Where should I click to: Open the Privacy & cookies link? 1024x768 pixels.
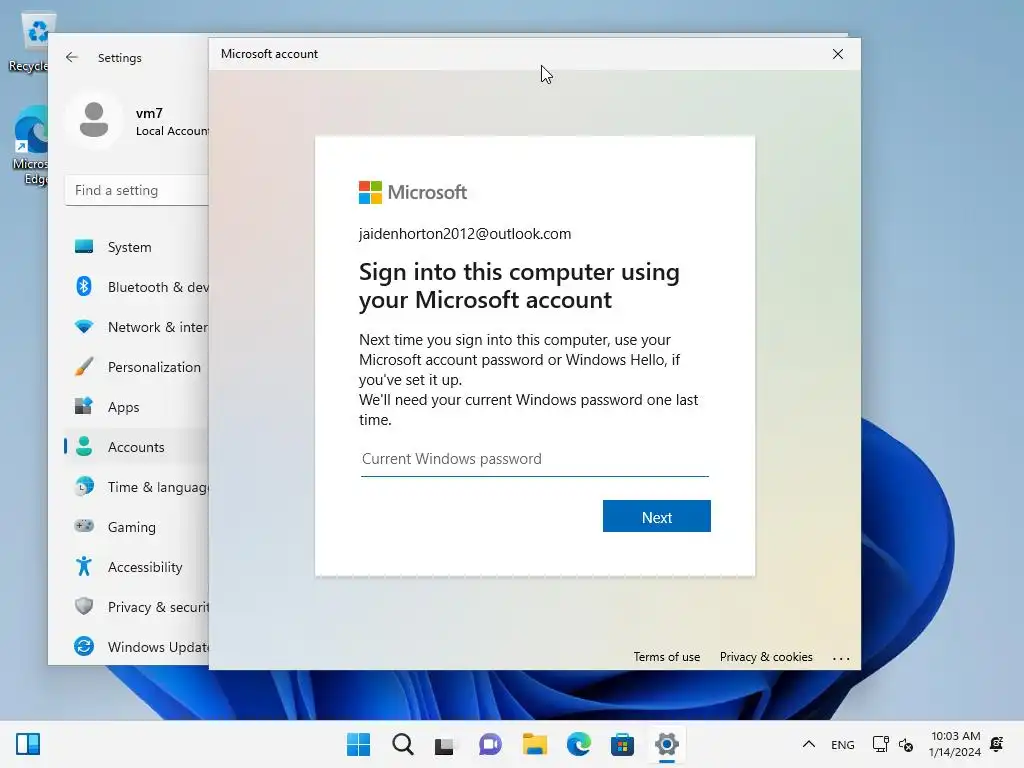tap(766, 657)
